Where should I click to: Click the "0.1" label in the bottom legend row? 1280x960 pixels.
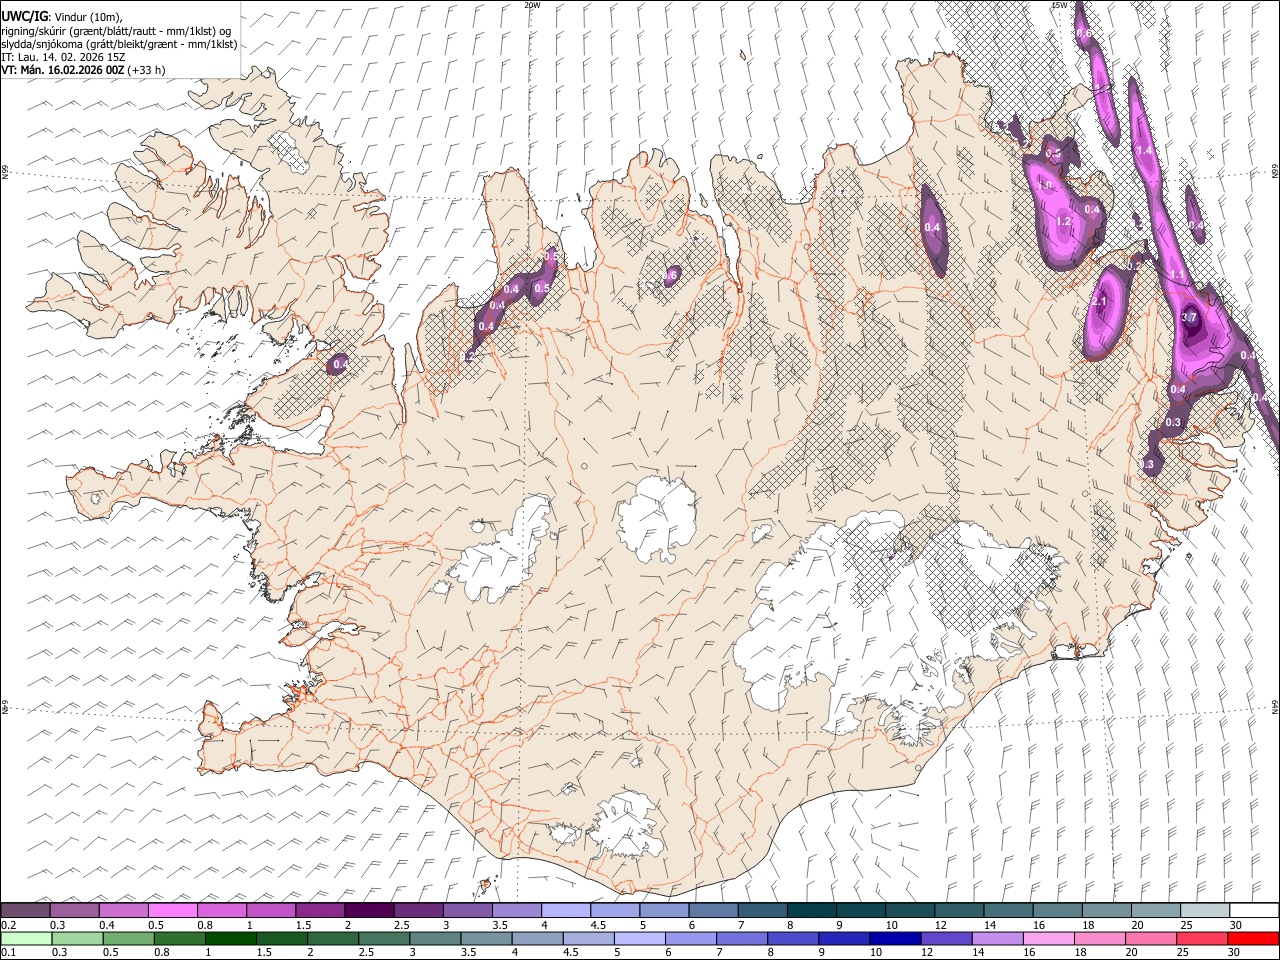click(8, 953)
